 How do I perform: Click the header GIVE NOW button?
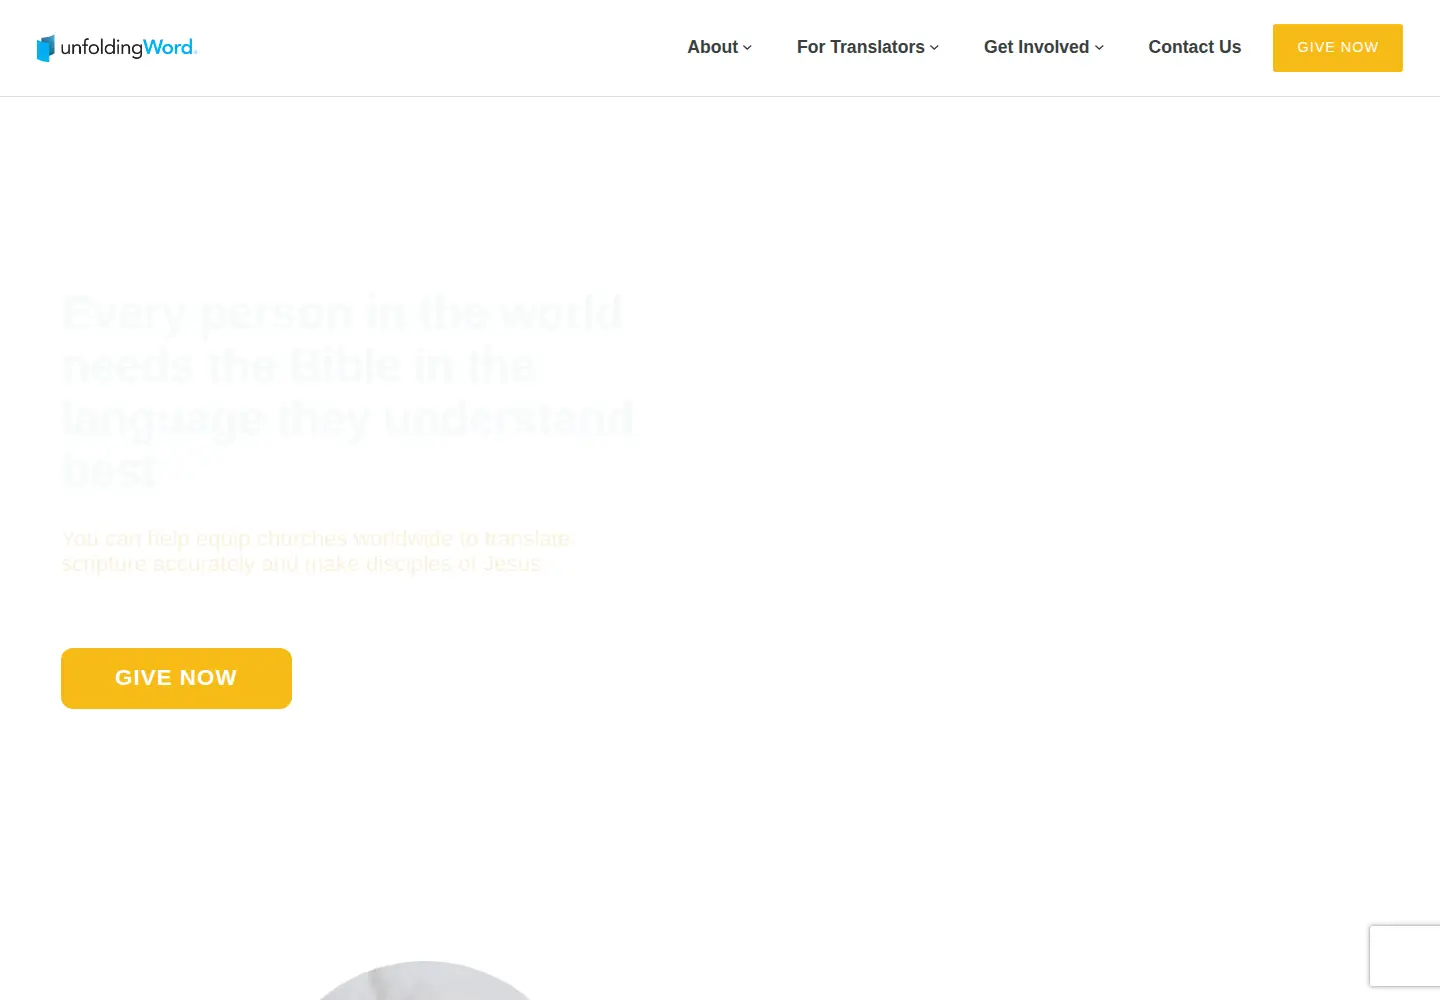(x=1337, y=48)
